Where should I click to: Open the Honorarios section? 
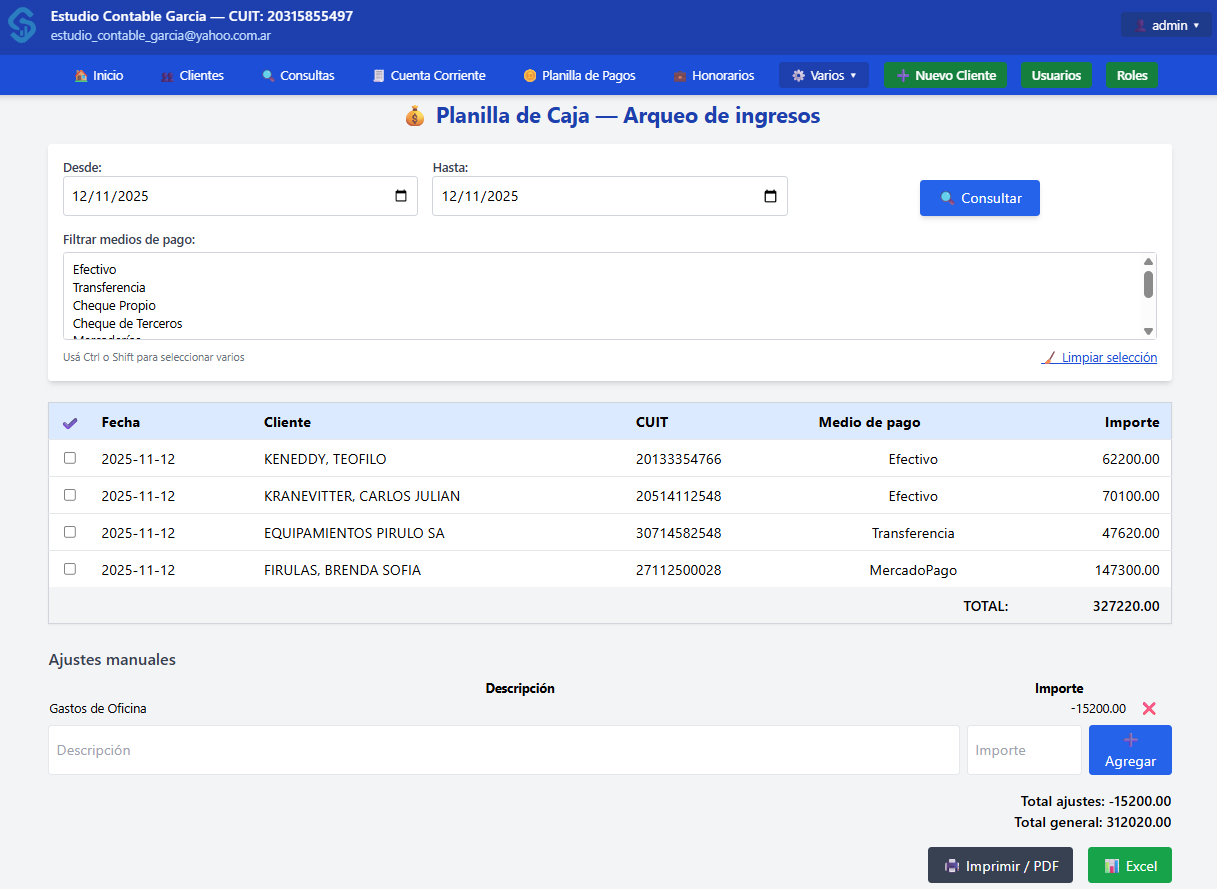coord(714,75)
